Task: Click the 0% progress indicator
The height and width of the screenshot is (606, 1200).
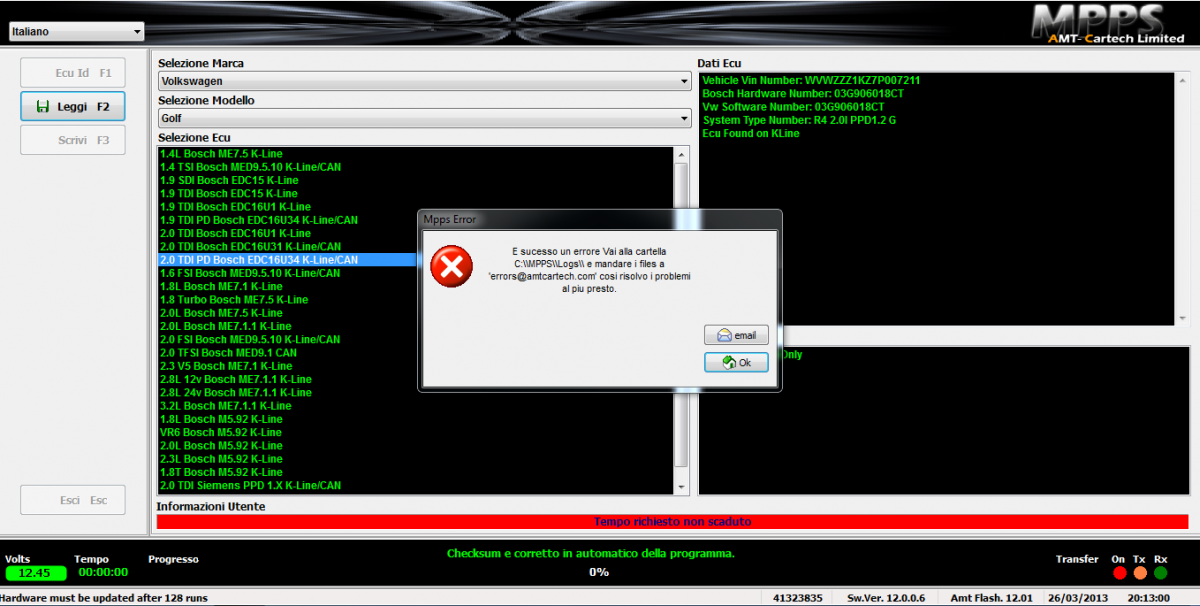Action: (x=598, y=572)
